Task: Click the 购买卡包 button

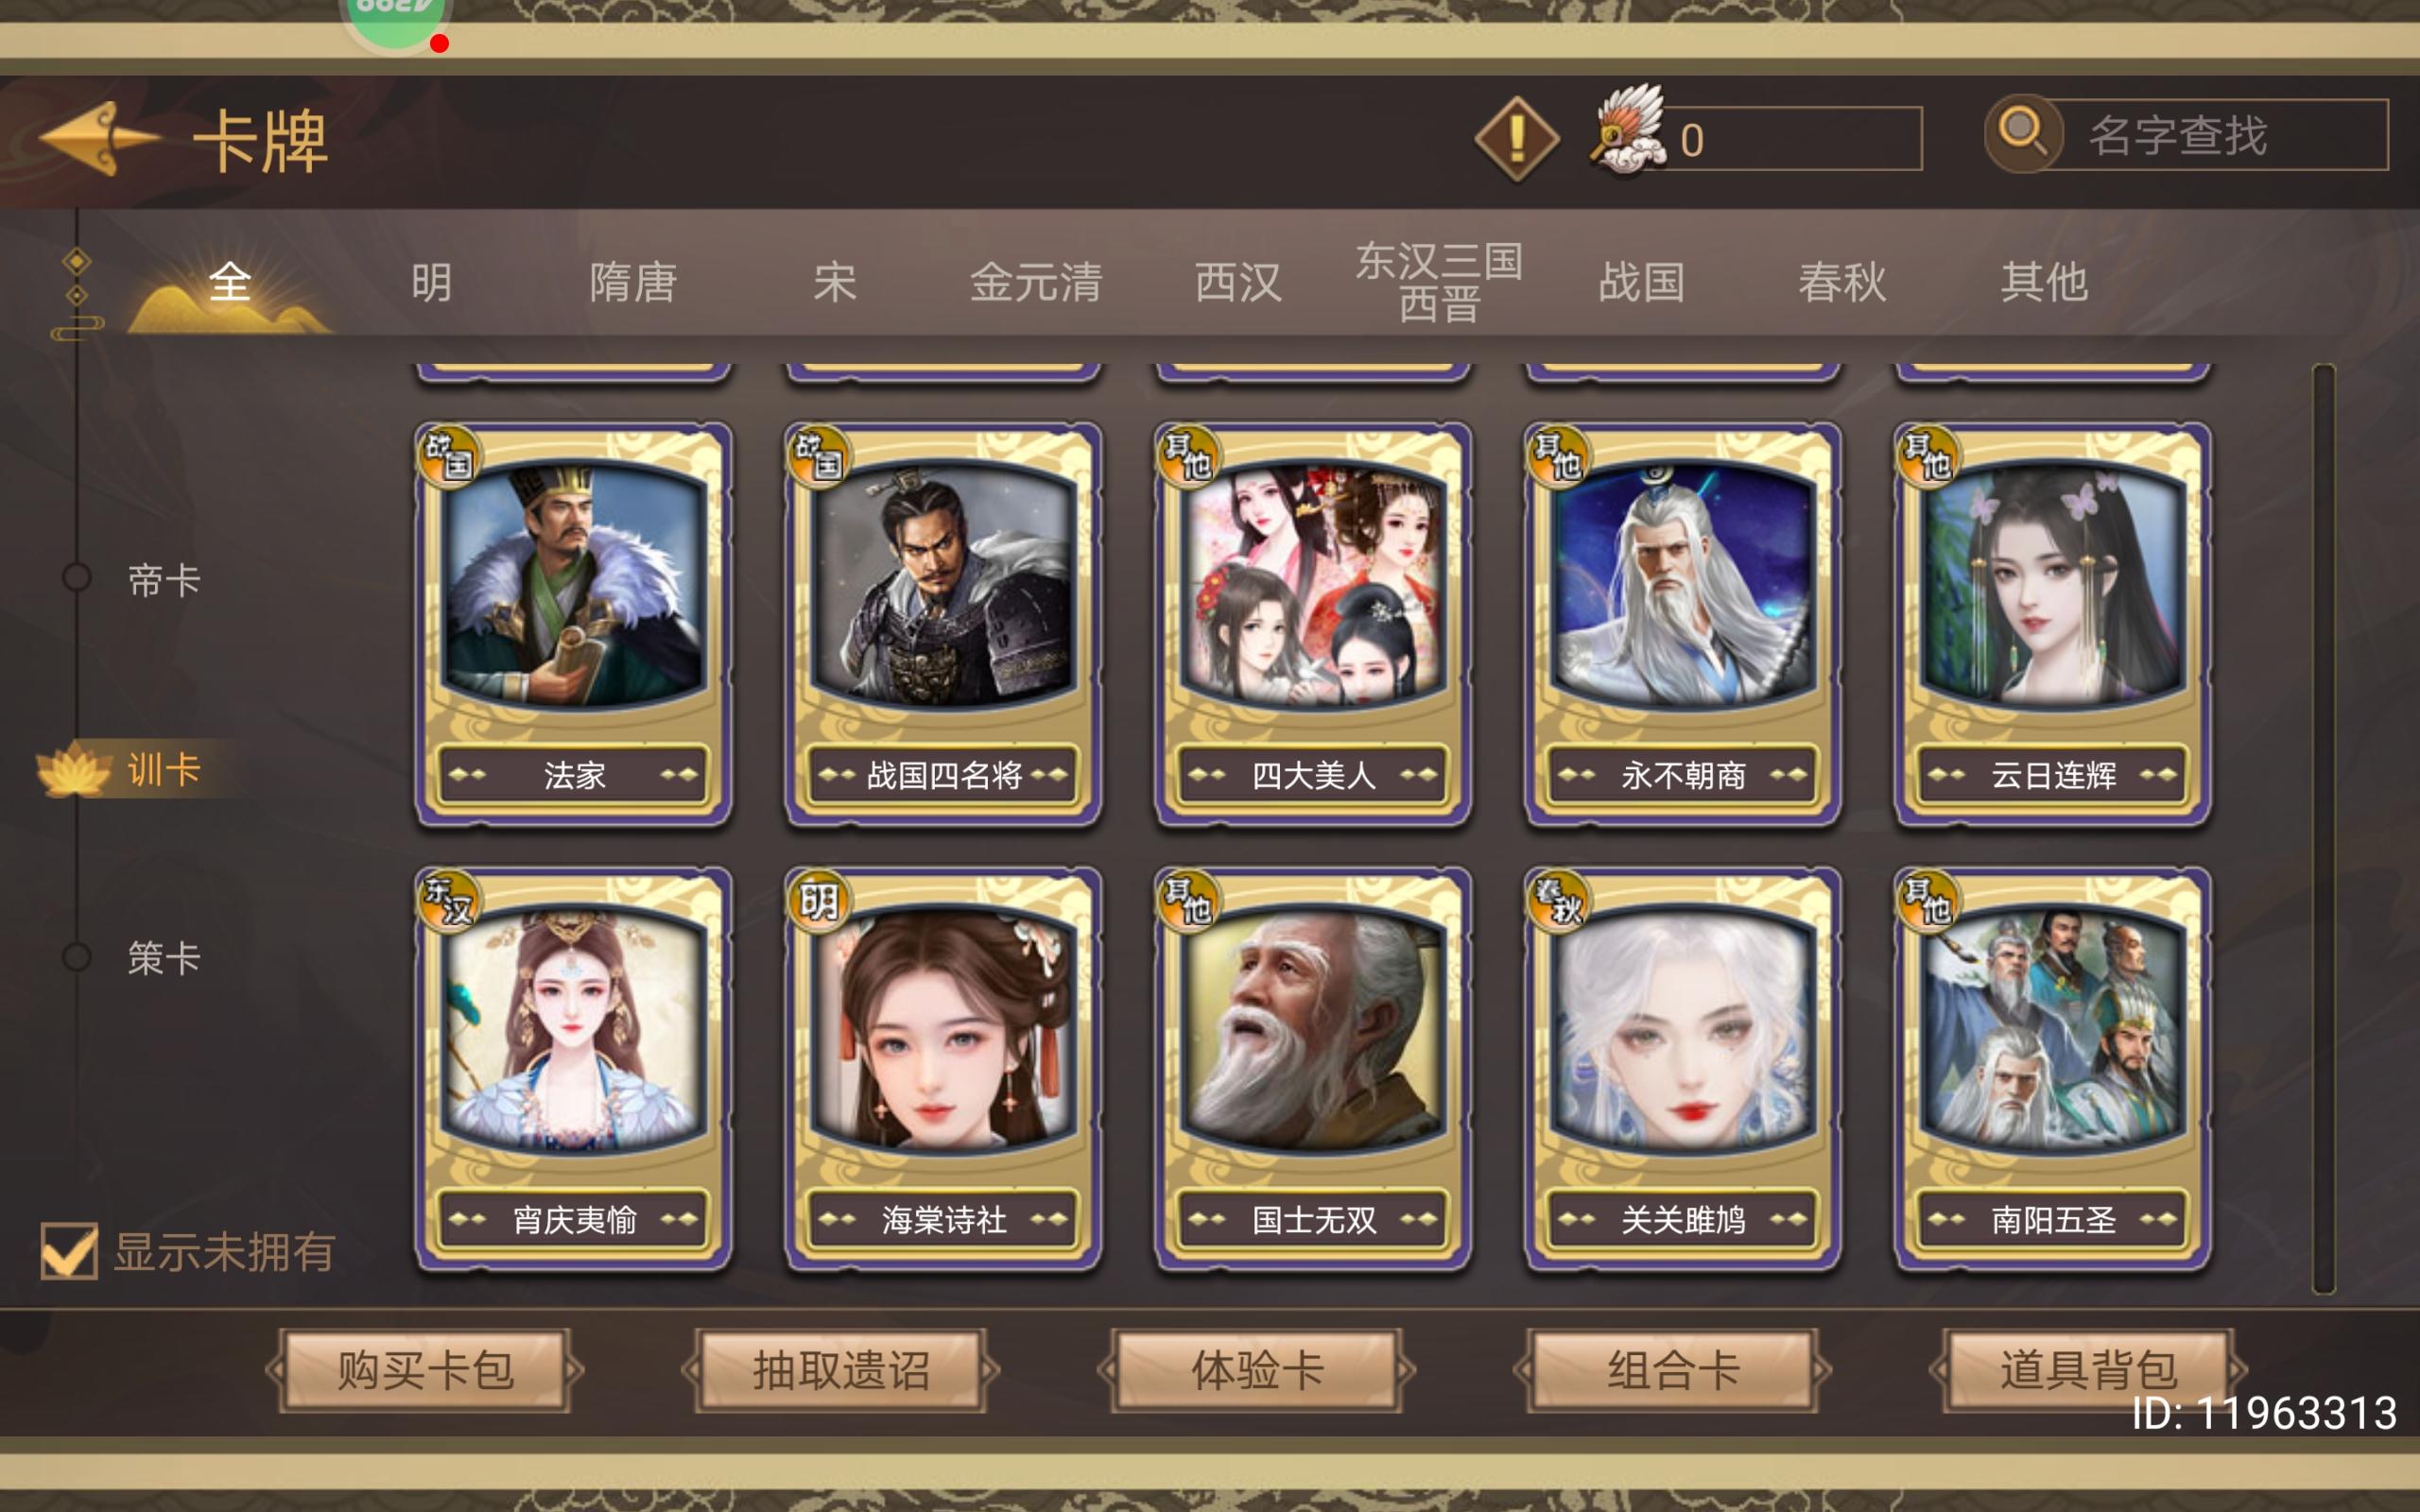Action: click(x=425, y=1370)
